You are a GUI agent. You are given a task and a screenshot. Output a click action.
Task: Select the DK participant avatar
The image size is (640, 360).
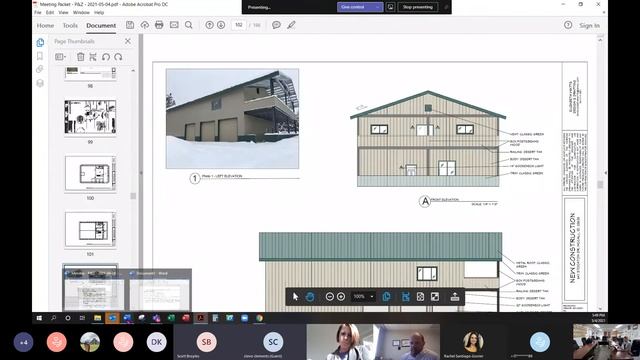tap(156, 342)
